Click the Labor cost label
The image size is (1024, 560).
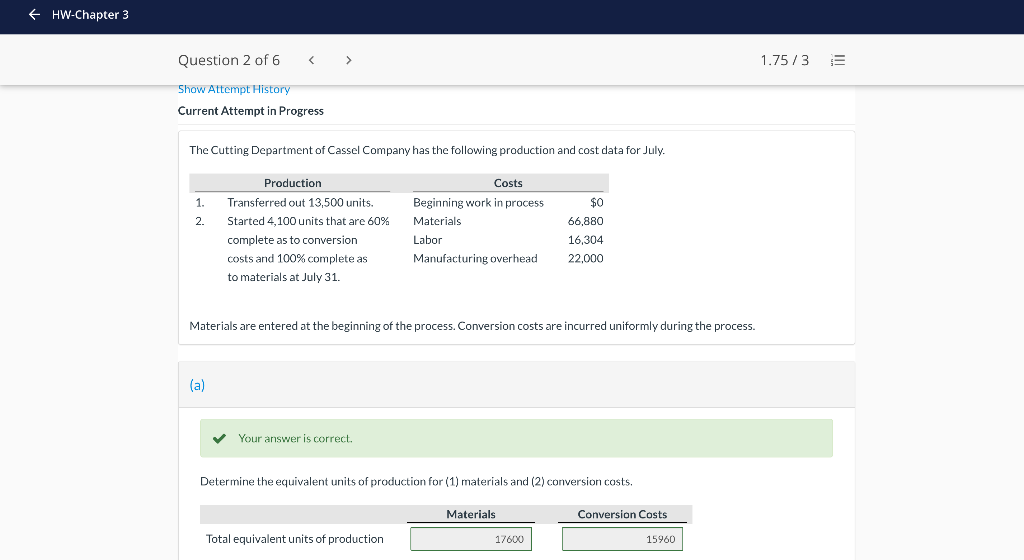[x=428, y=240]
